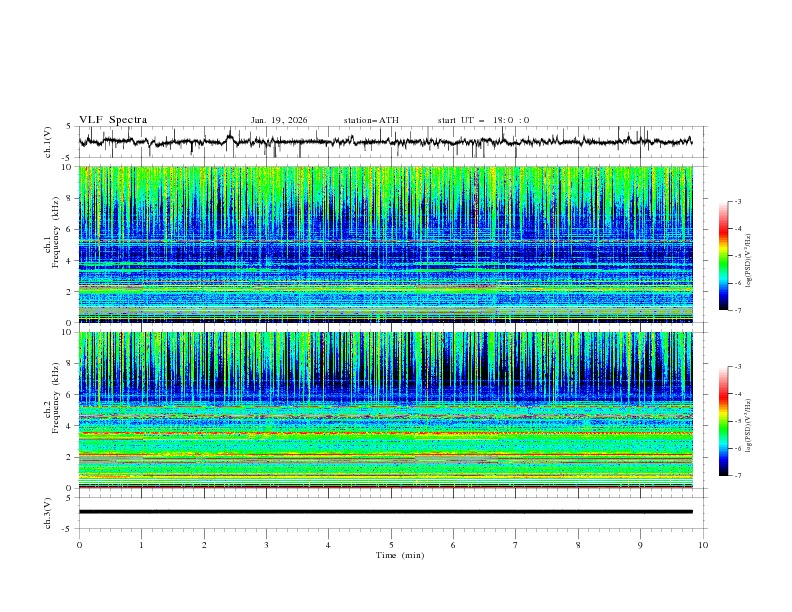Click the ch.1 spectrogram panel
The height and width of the screenshot is (612, 792).
click(385, 244)
